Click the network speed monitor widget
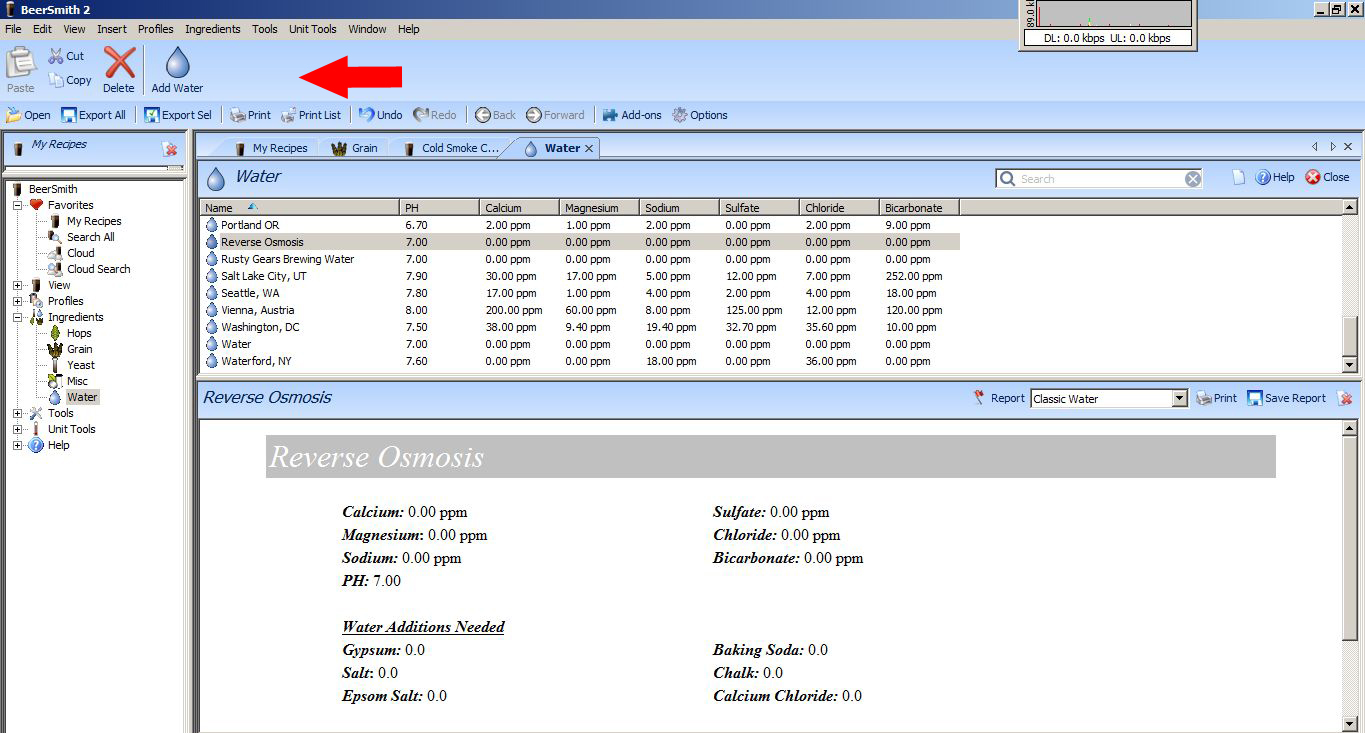This screenshot has height=733, width=1365. (1108, 24)
